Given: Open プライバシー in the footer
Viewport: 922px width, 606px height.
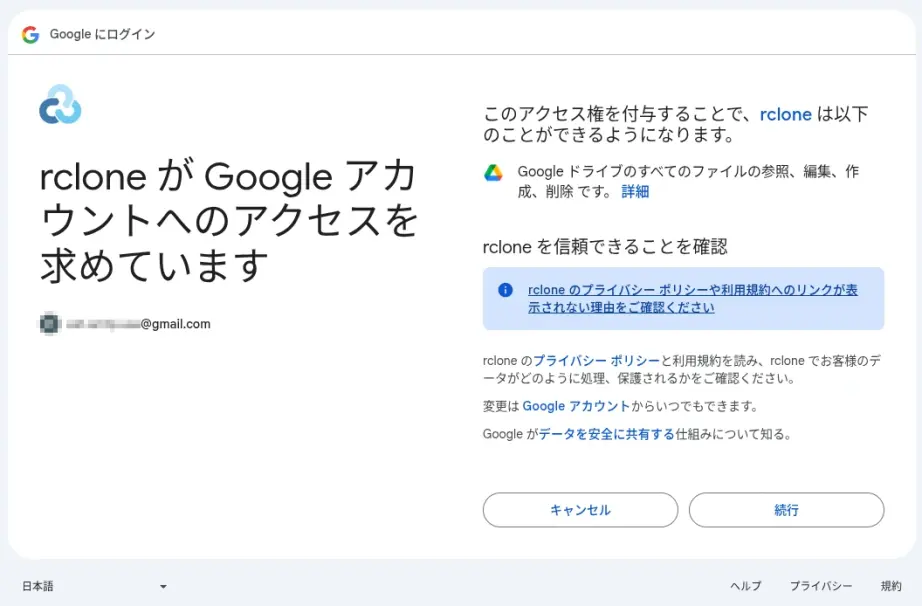Looking at the screenshot, I should pyautogui.click(x=821, y=586).
